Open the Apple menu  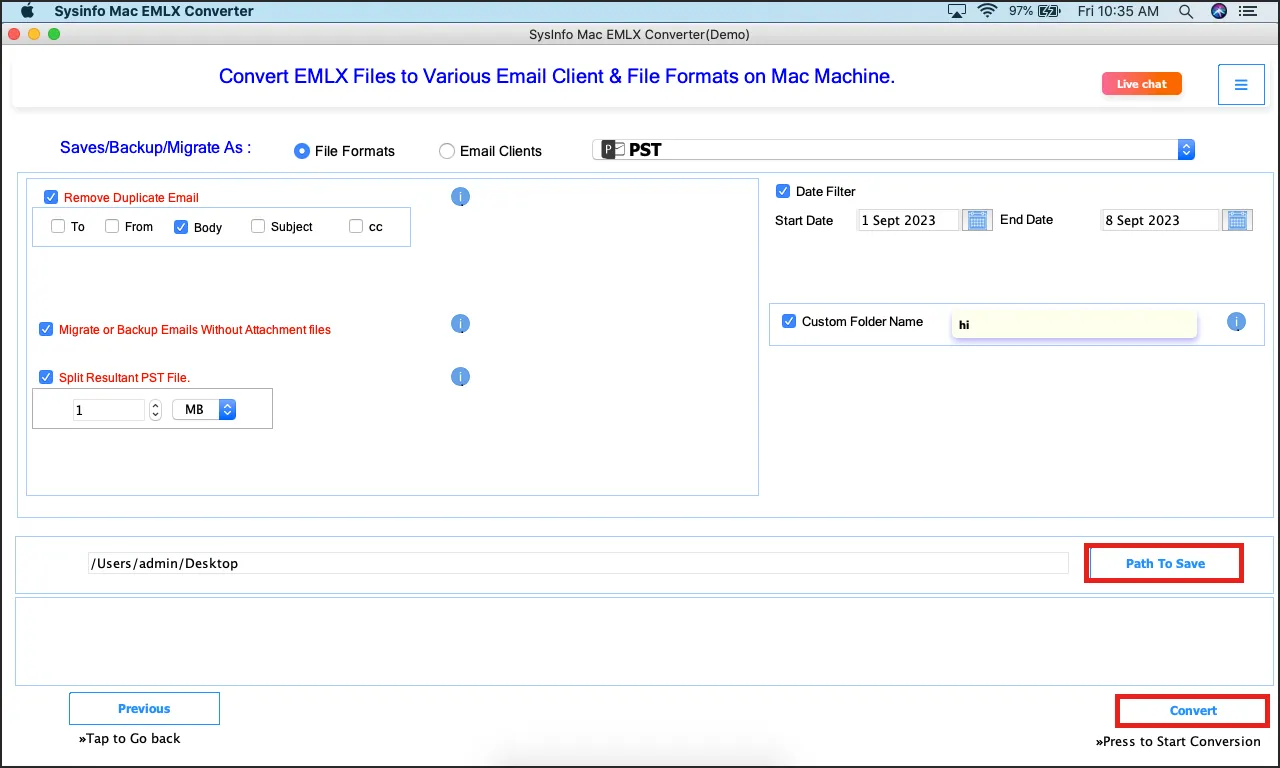click(28, 11)
